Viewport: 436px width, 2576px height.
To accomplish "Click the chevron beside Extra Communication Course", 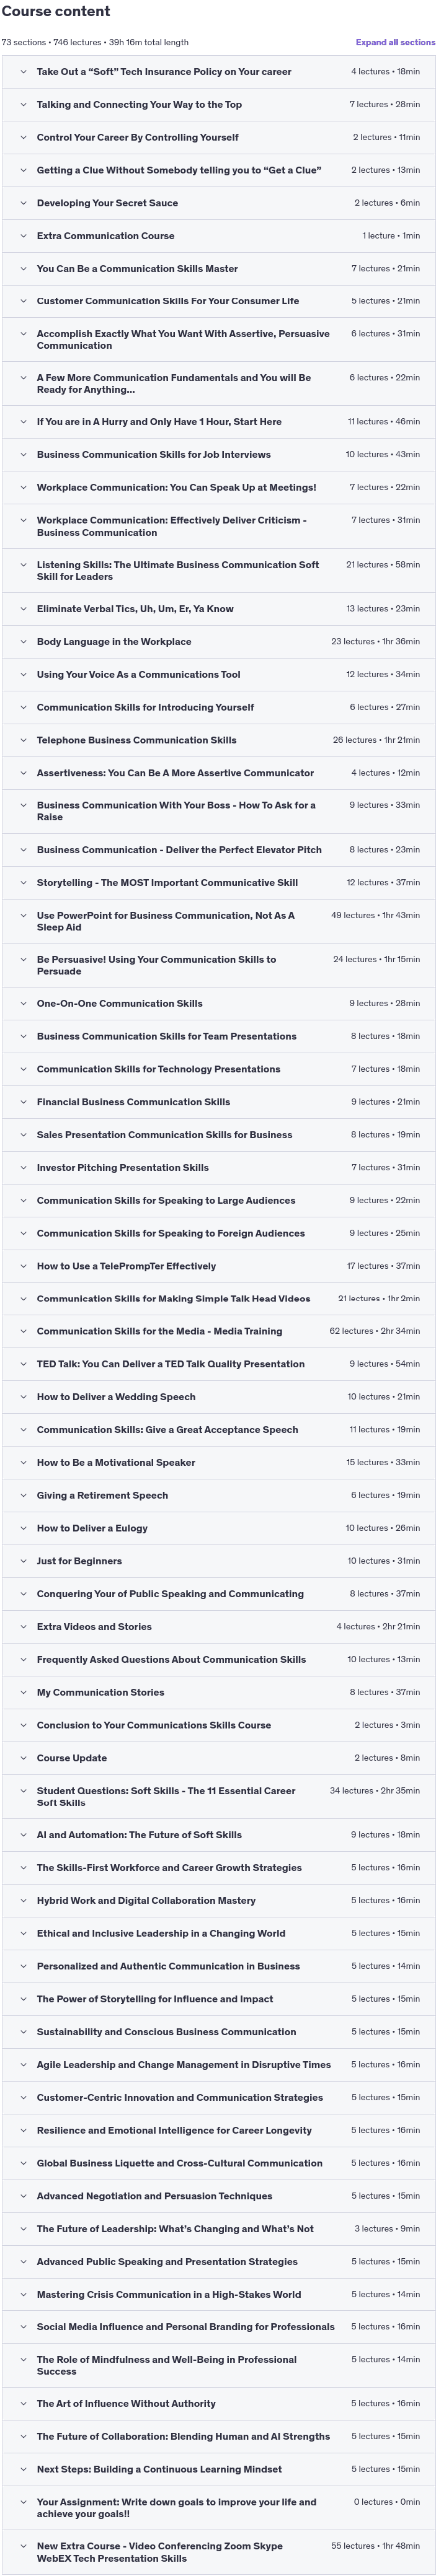I will click(23, 236).
